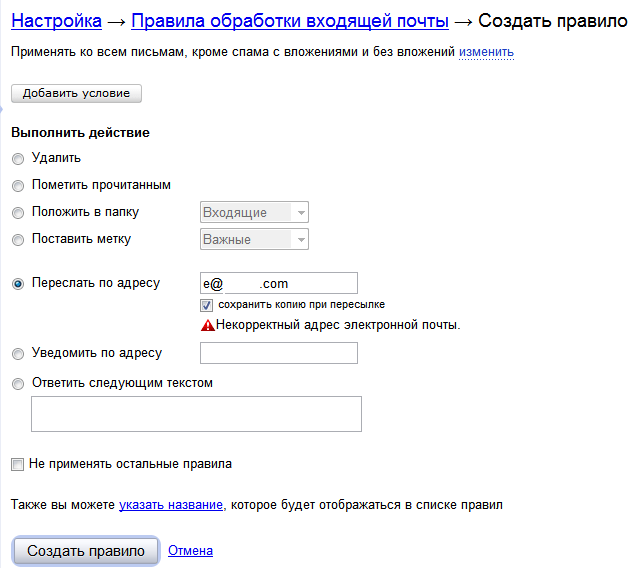Select the Переслать по адресу radio option
Image resolution: width=638 pixels, height=568 pixels.
(x=18, y=284)
